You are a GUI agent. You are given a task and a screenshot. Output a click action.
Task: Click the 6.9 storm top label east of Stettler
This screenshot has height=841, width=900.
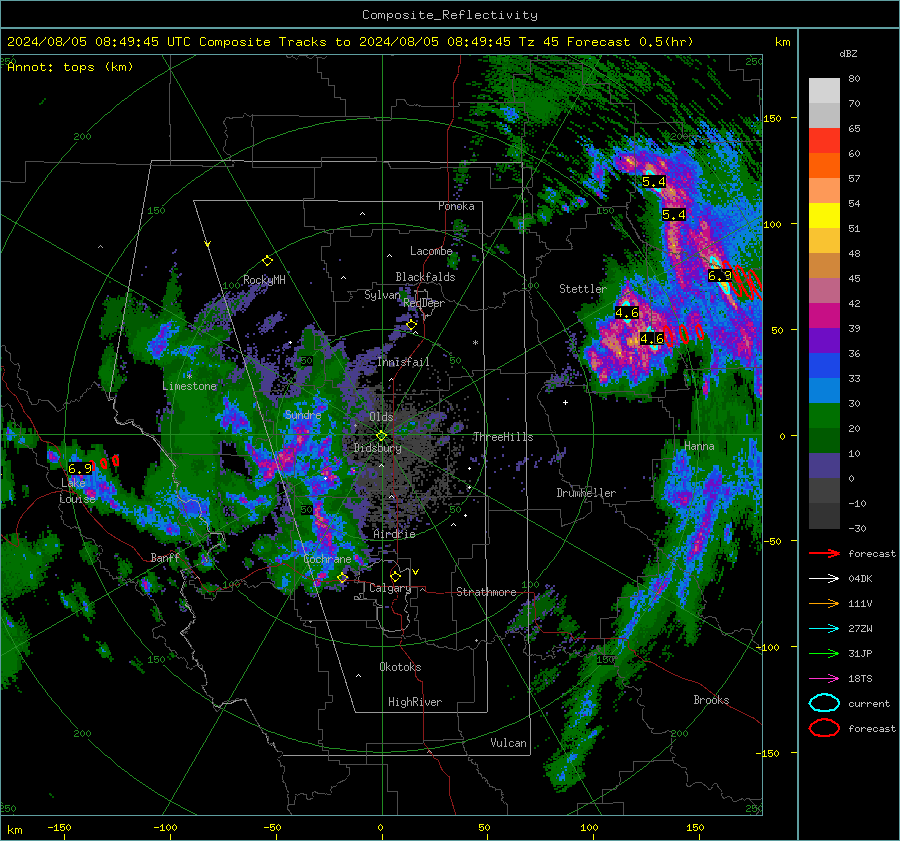719,276
